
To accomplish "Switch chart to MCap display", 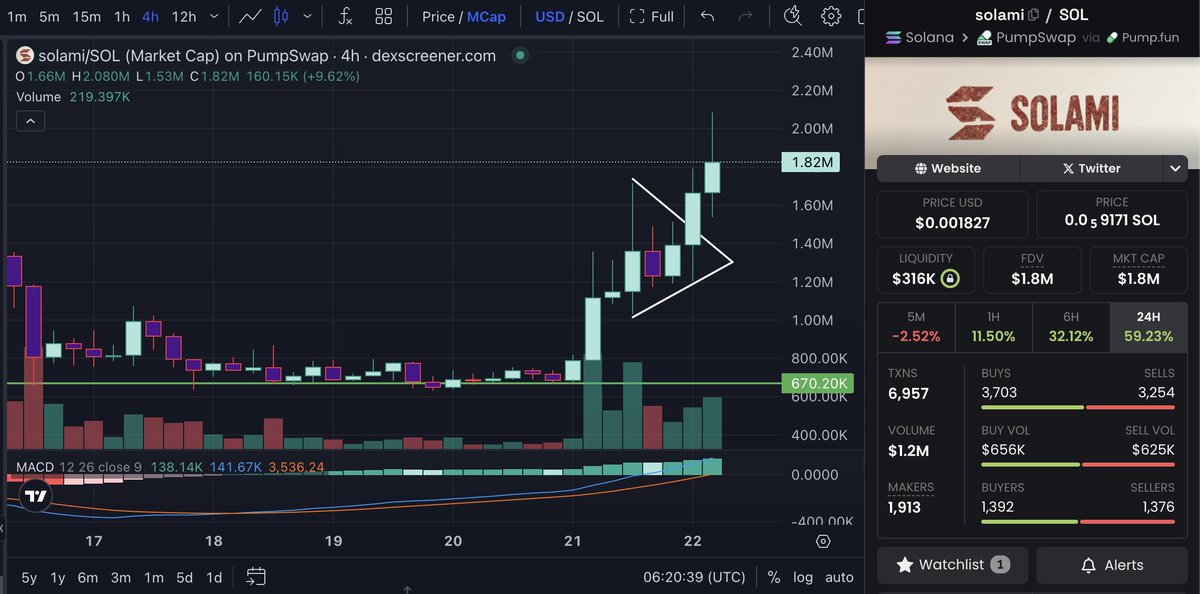I will pyautogui.click(x=487, y=16).
